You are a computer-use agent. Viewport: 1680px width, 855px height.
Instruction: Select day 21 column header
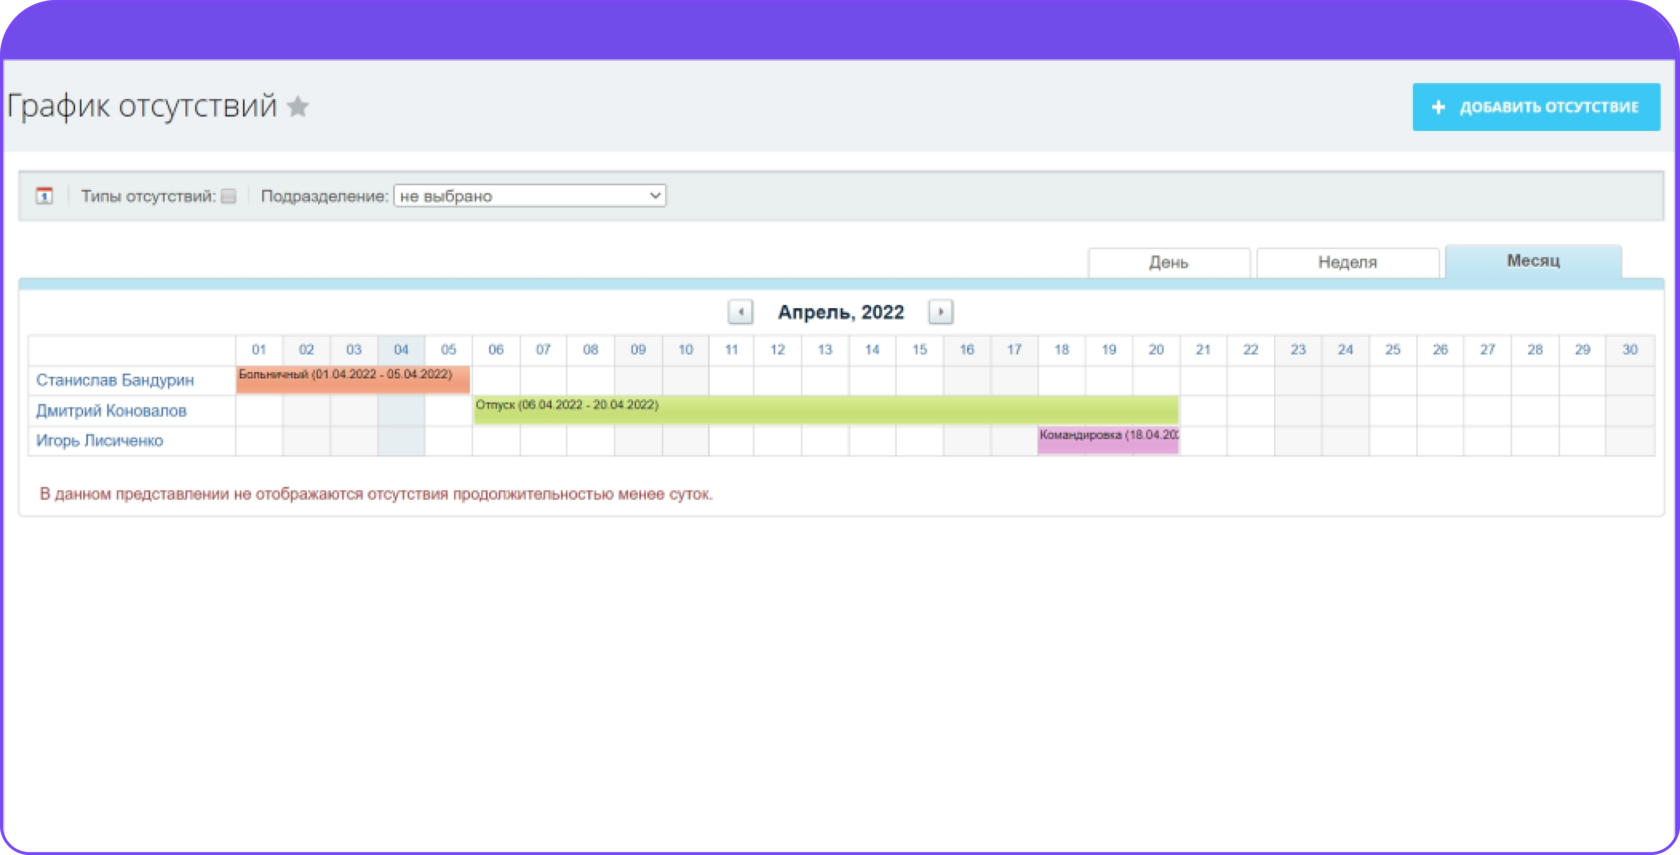(x=1203, y=350)
